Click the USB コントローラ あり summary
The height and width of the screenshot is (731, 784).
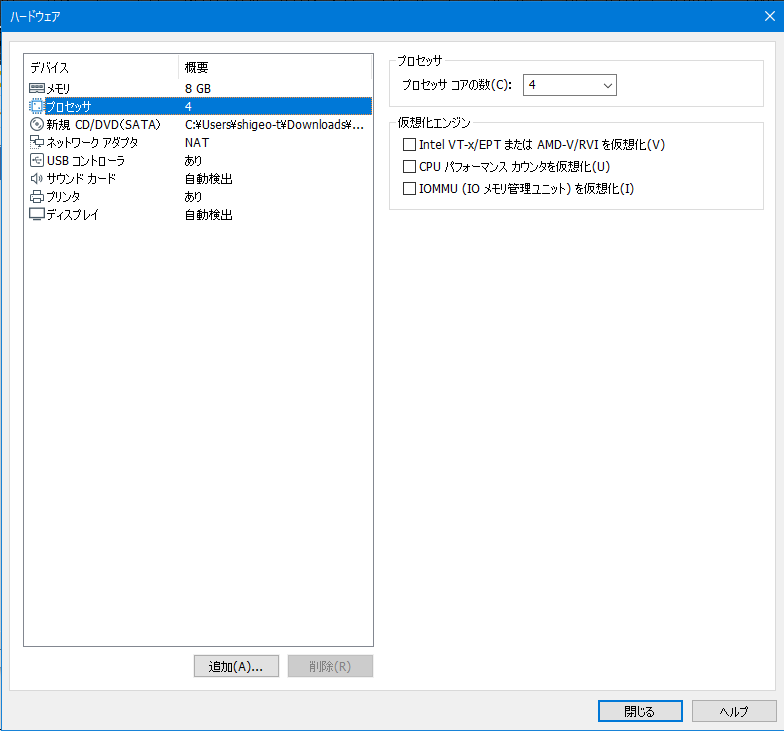click(x=193, y=160)
